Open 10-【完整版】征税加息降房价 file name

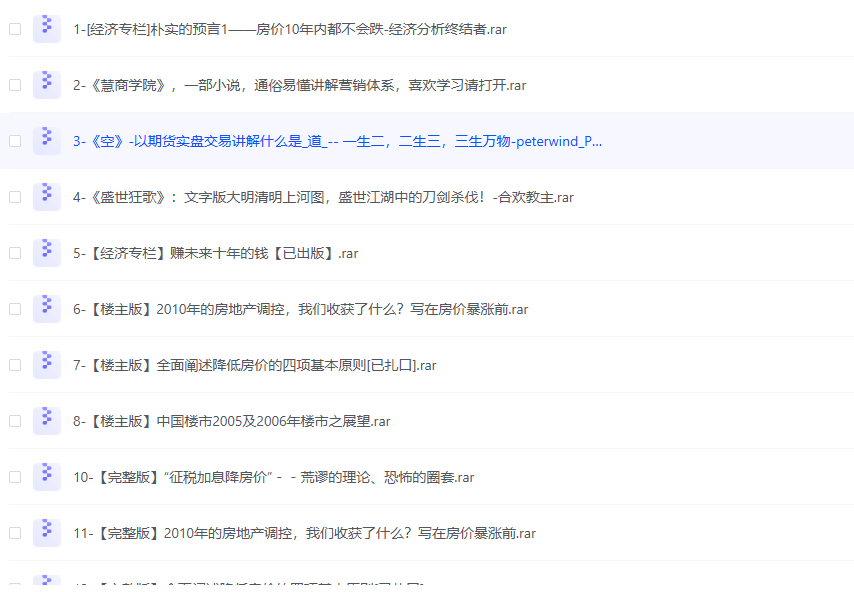273,477
